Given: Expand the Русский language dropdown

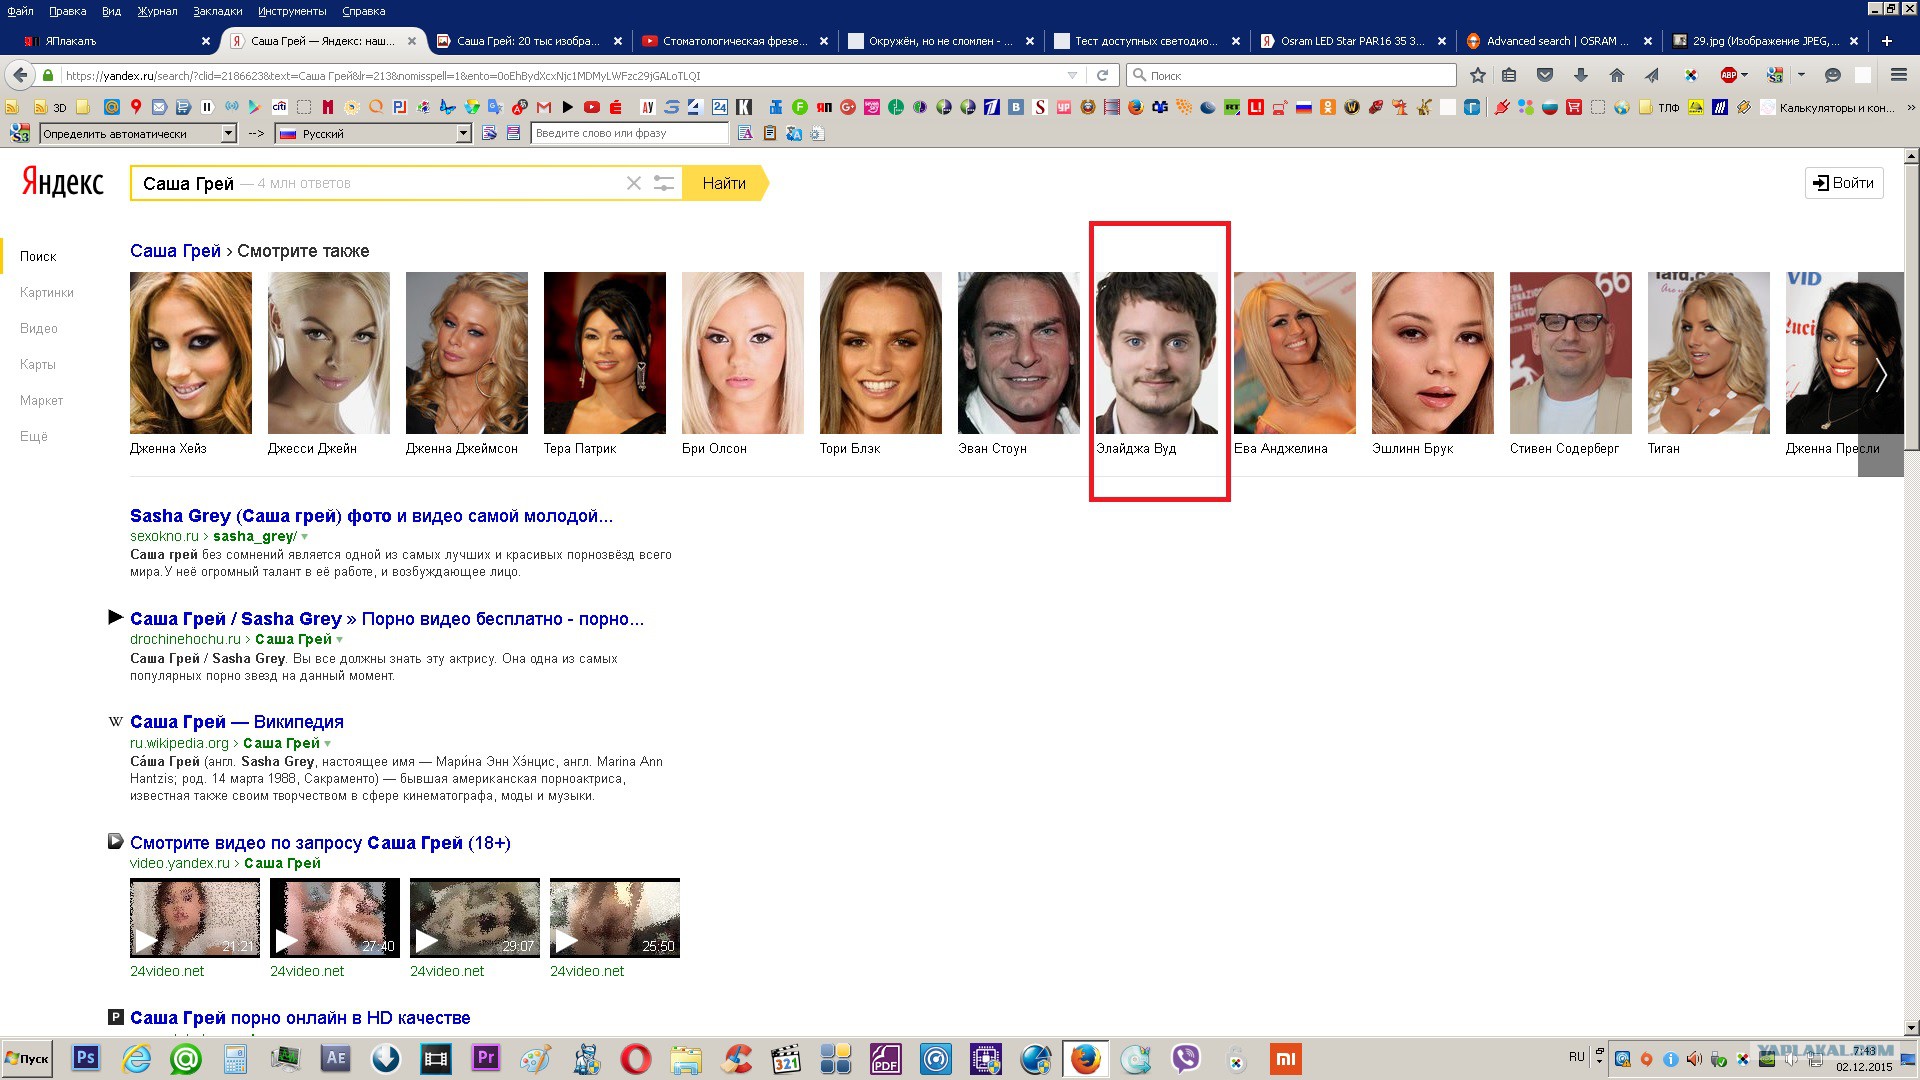Looking at the screenshot, I should click(x=463, y=133).
